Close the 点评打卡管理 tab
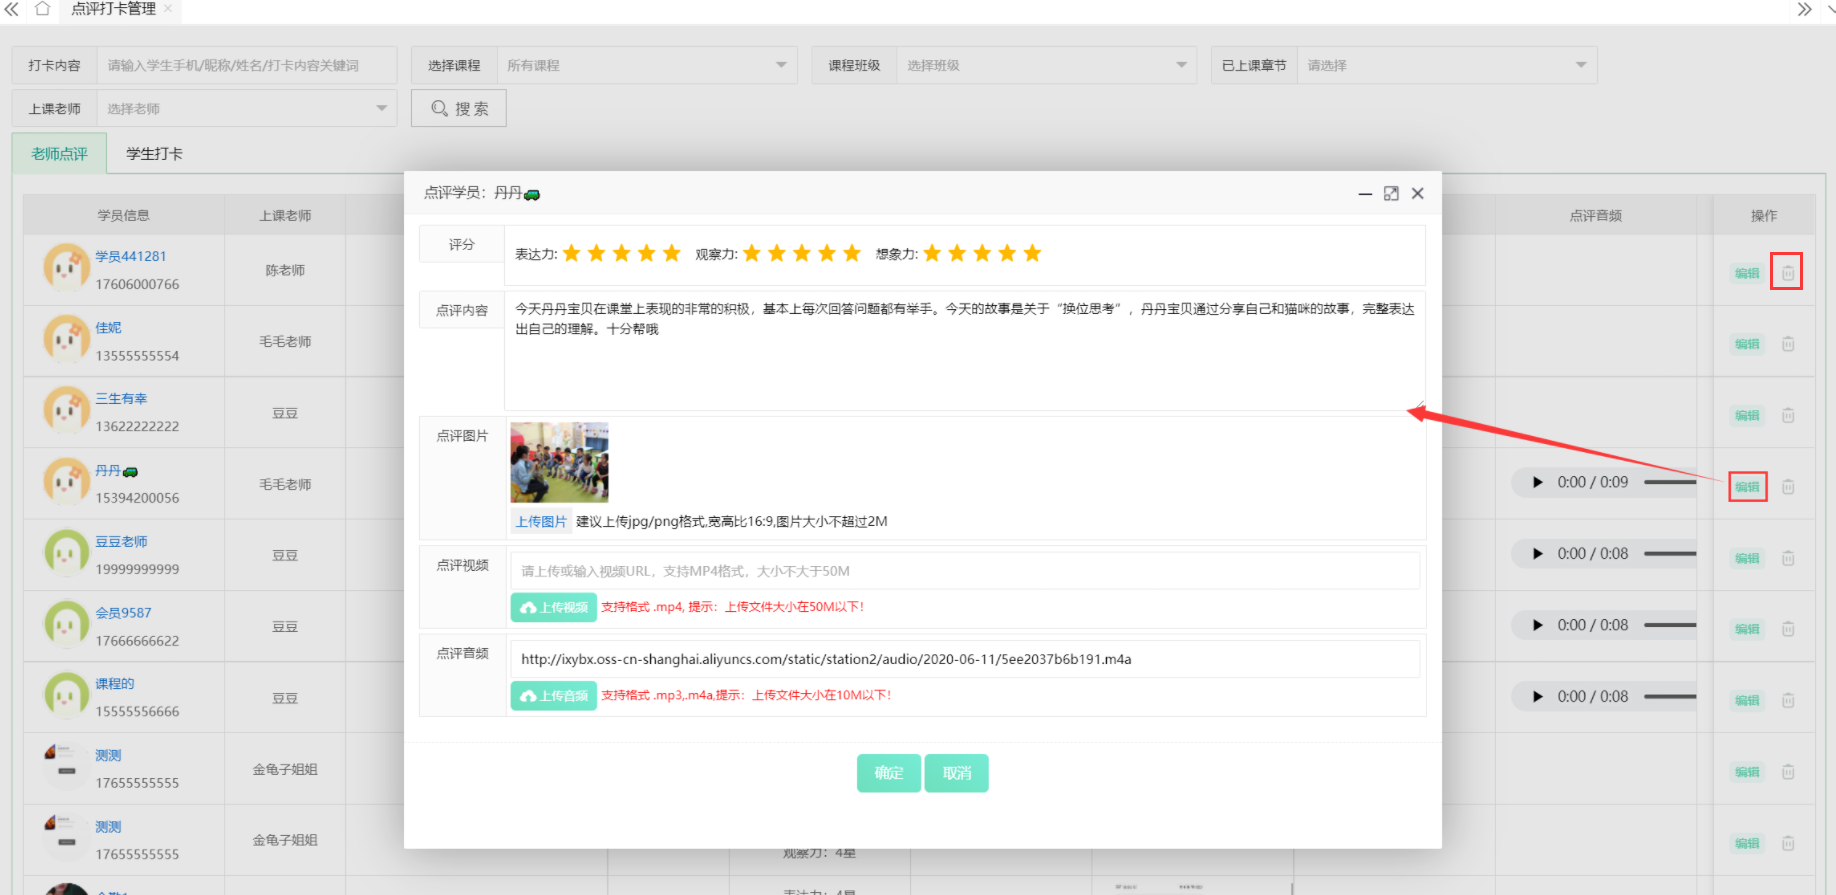This screenshot has width=1836, height=895. tap(167, 9)
